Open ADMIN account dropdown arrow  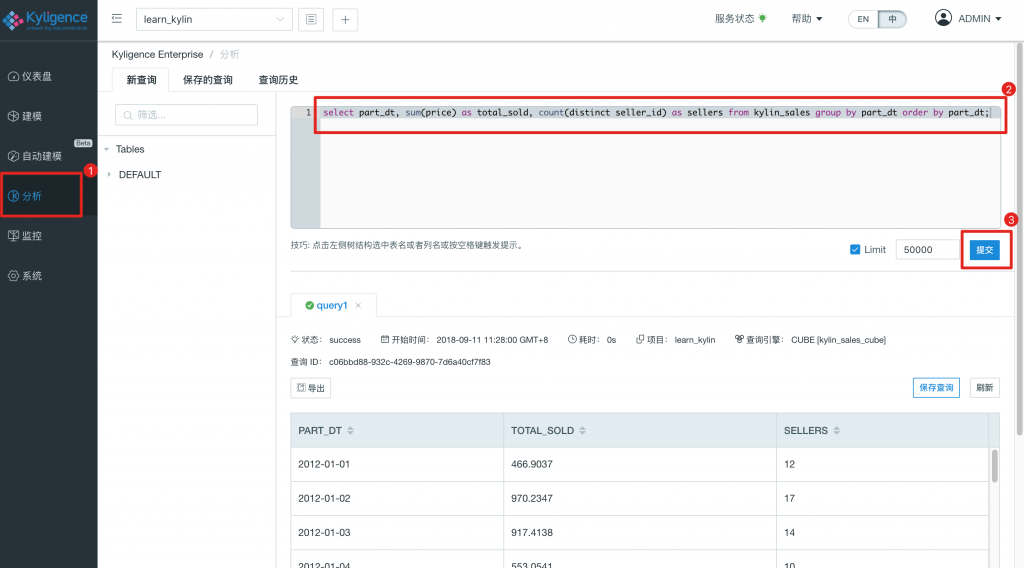pos(998,19)
